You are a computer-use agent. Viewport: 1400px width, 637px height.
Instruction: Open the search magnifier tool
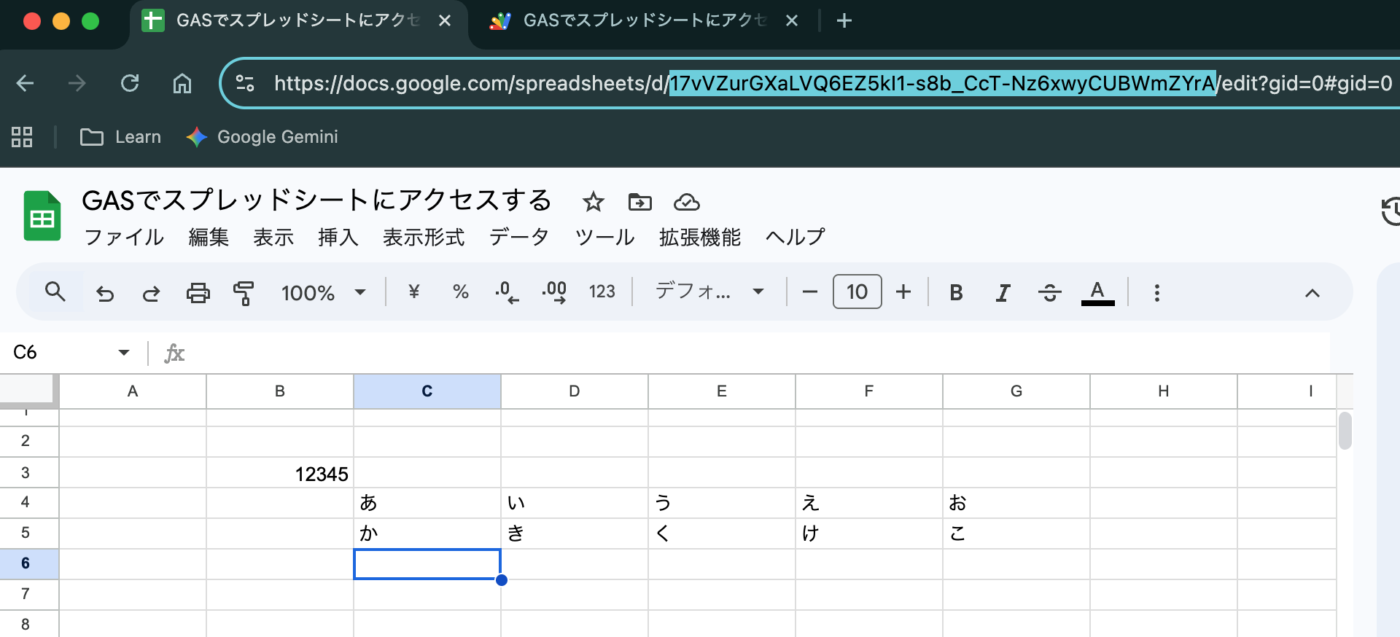(x=56, y=292)
